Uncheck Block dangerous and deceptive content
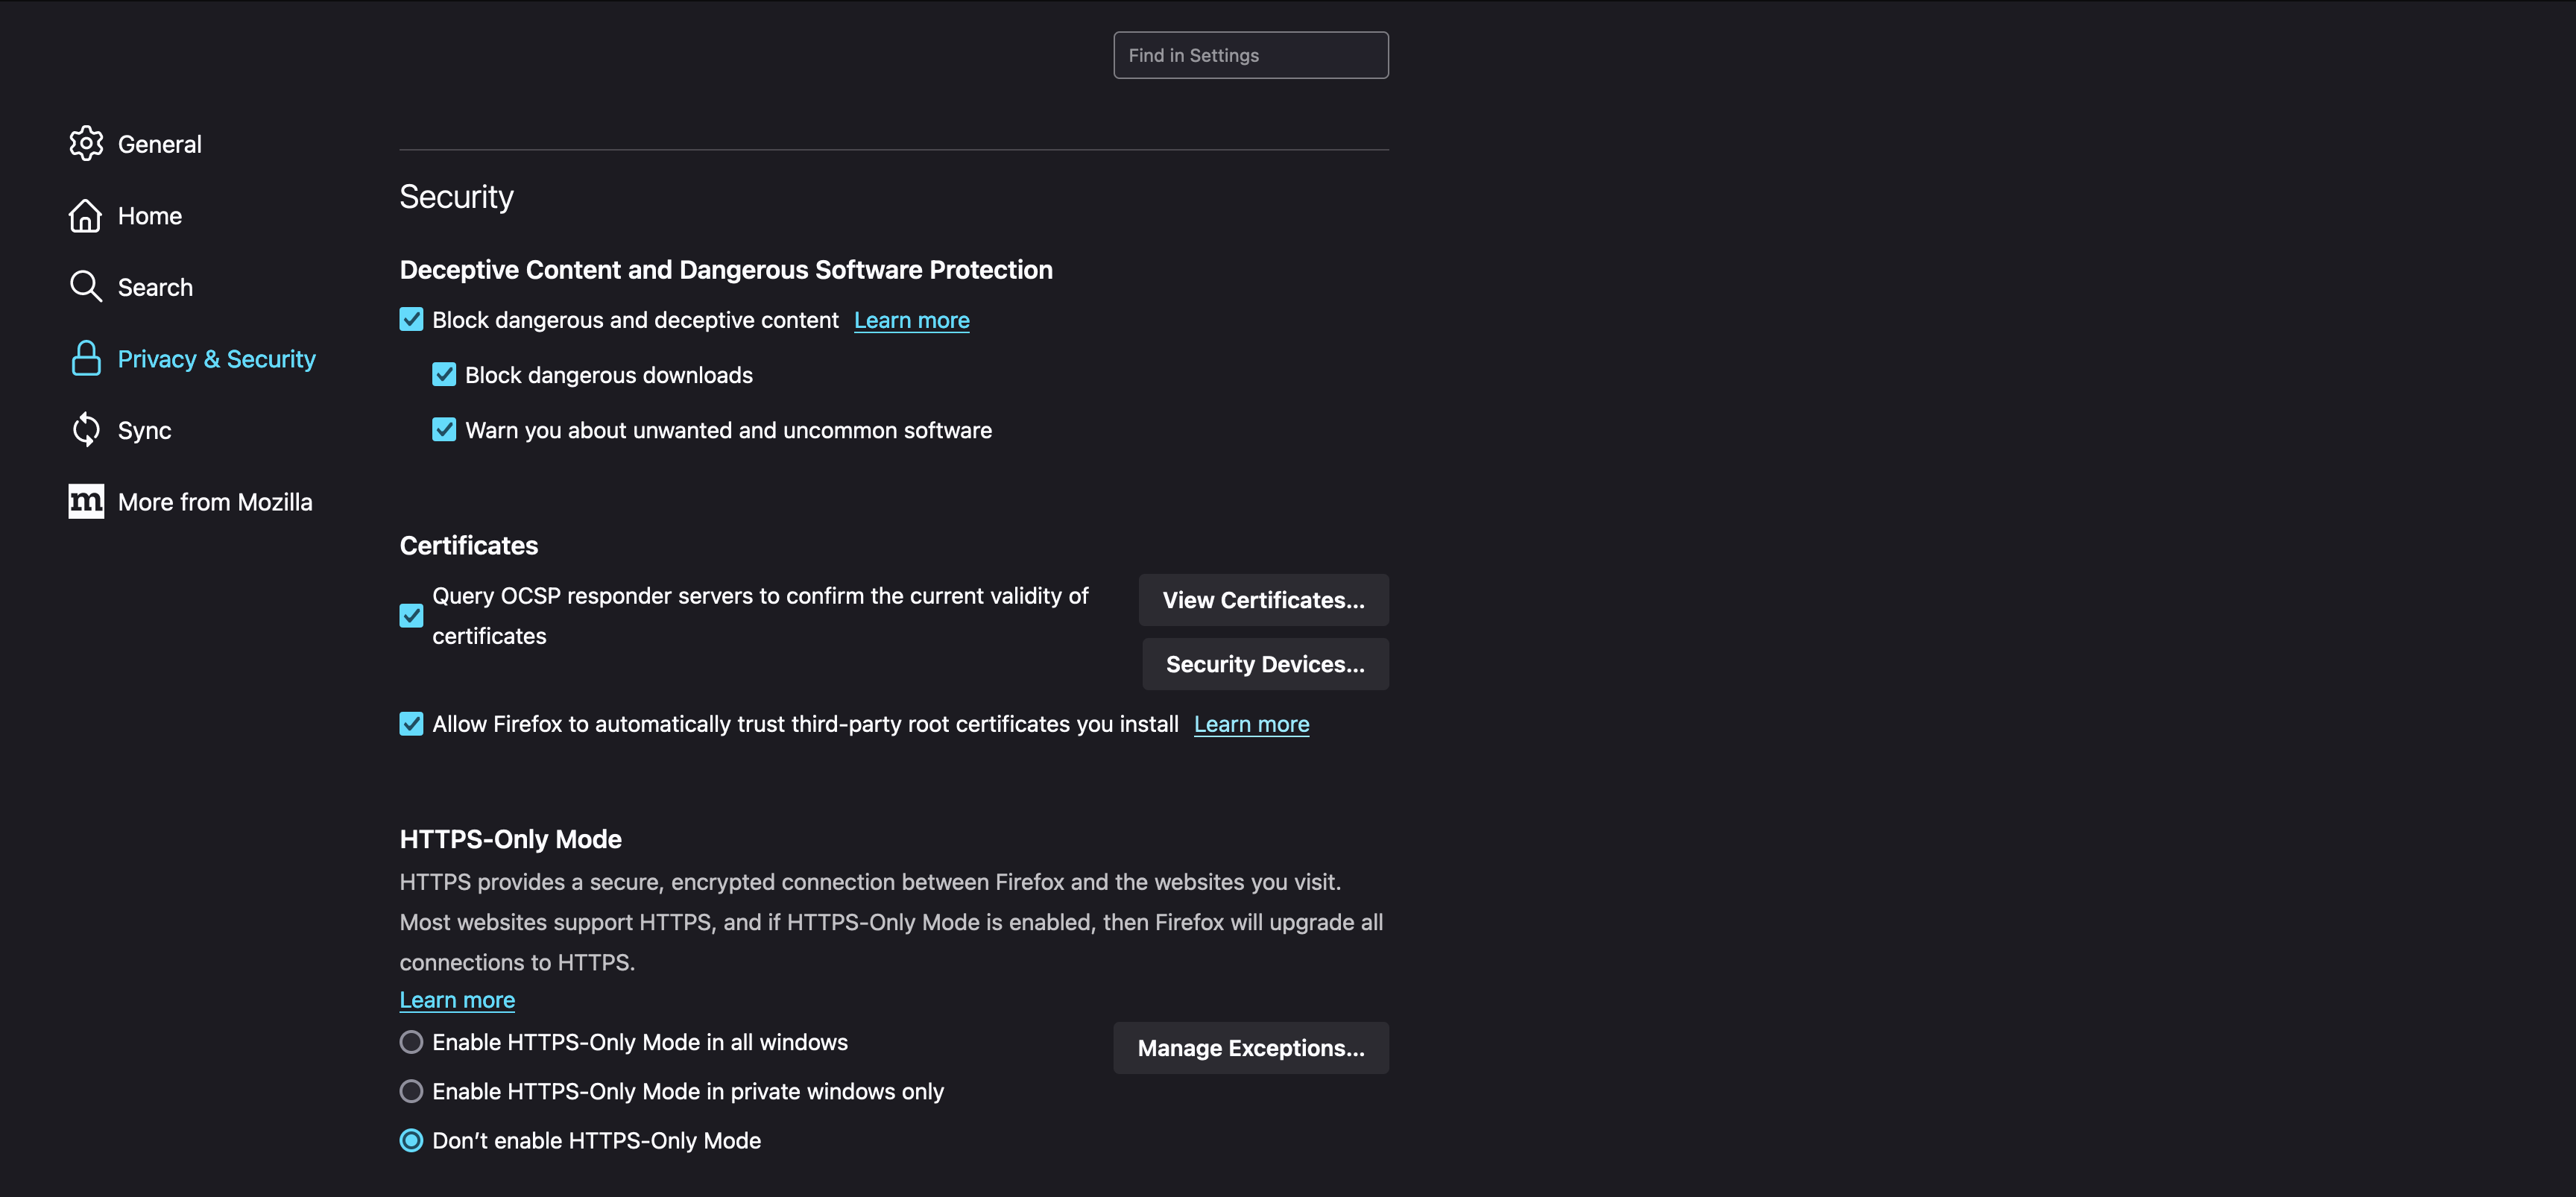Screen dimensions: 2576x1197 (411, 319)
